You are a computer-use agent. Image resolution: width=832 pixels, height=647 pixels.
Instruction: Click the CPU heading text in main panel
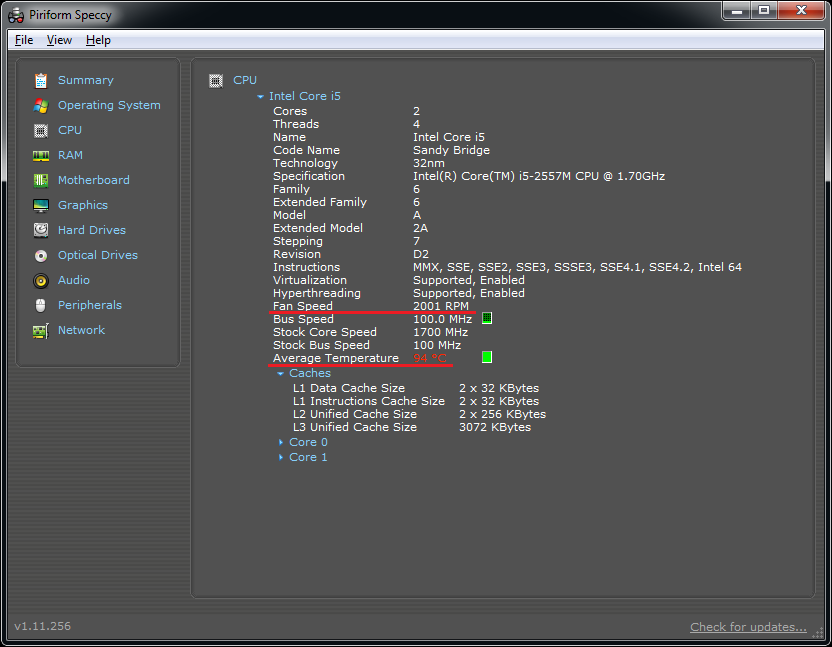click(x=245, y=80)
